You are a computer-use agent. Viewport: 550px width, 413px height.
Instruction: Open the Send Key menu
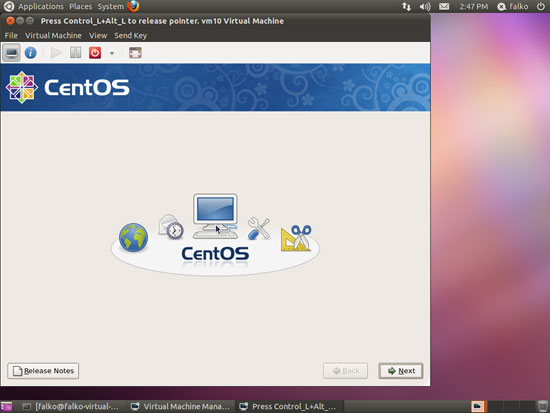point(130,35)
